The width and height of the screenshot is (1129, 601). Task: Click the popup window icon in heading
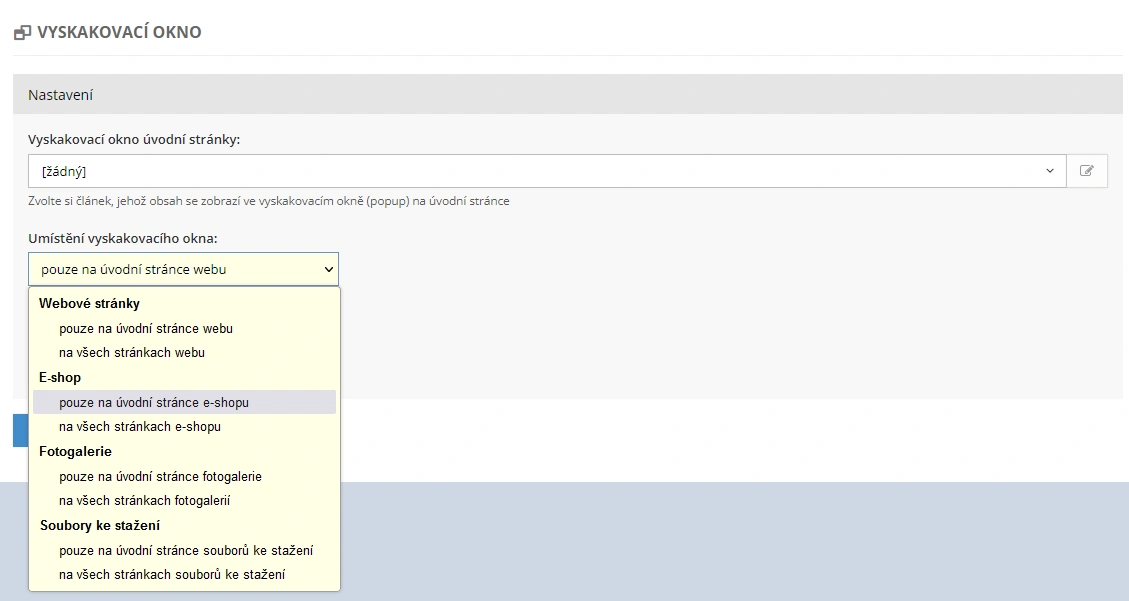pos(22,33)
